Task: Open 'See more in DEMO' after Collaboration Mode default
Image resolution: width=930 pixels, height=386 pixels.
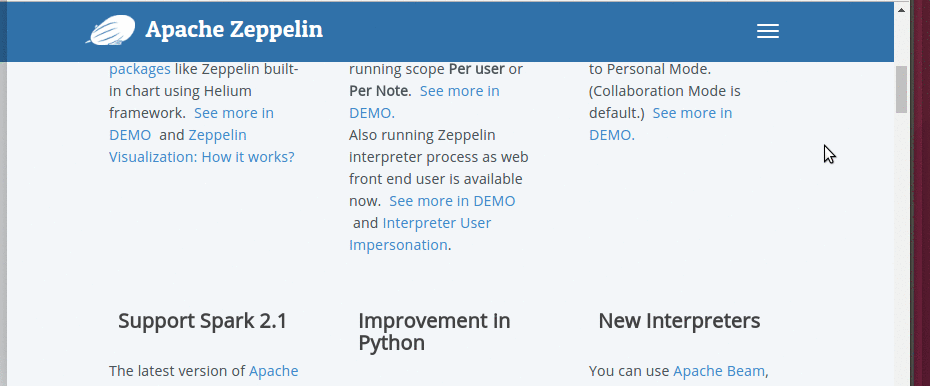Action: point(661,124)
